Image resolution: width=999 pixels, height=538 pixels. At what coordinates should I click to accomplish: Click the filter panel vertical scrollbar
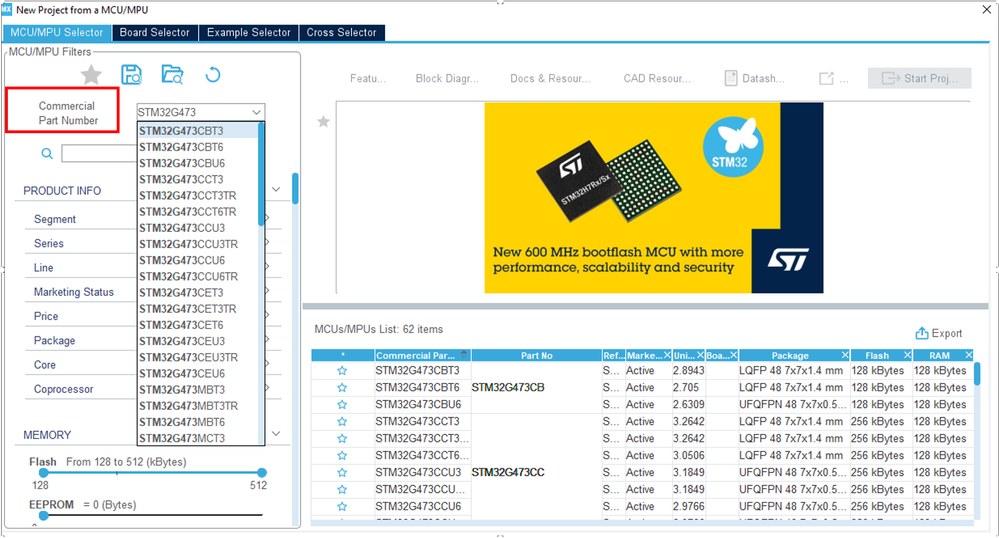(295, 189)
